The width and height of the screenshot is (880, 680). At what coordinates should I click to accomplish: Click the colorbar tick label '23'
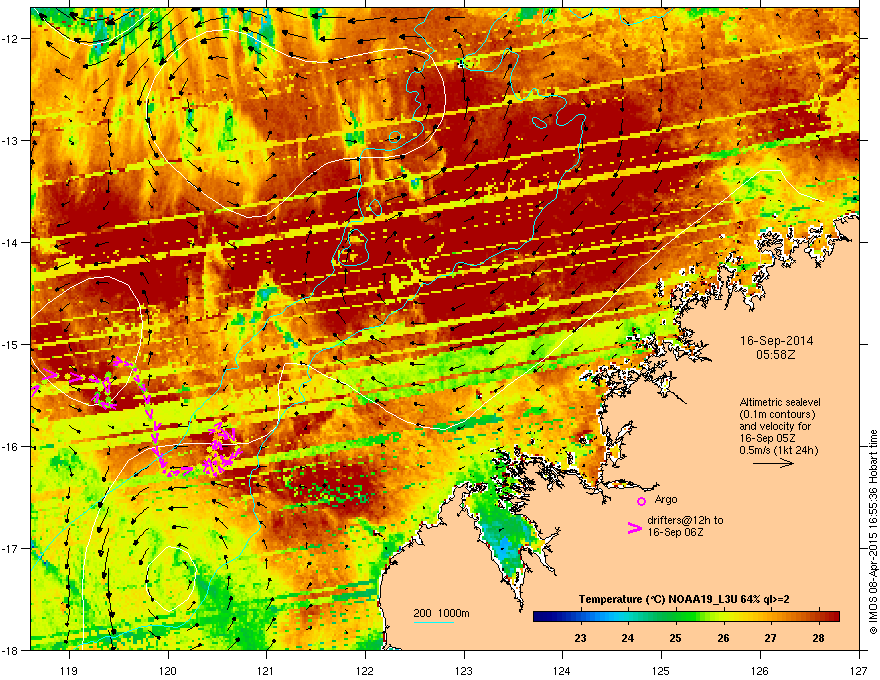coord(580,638)
